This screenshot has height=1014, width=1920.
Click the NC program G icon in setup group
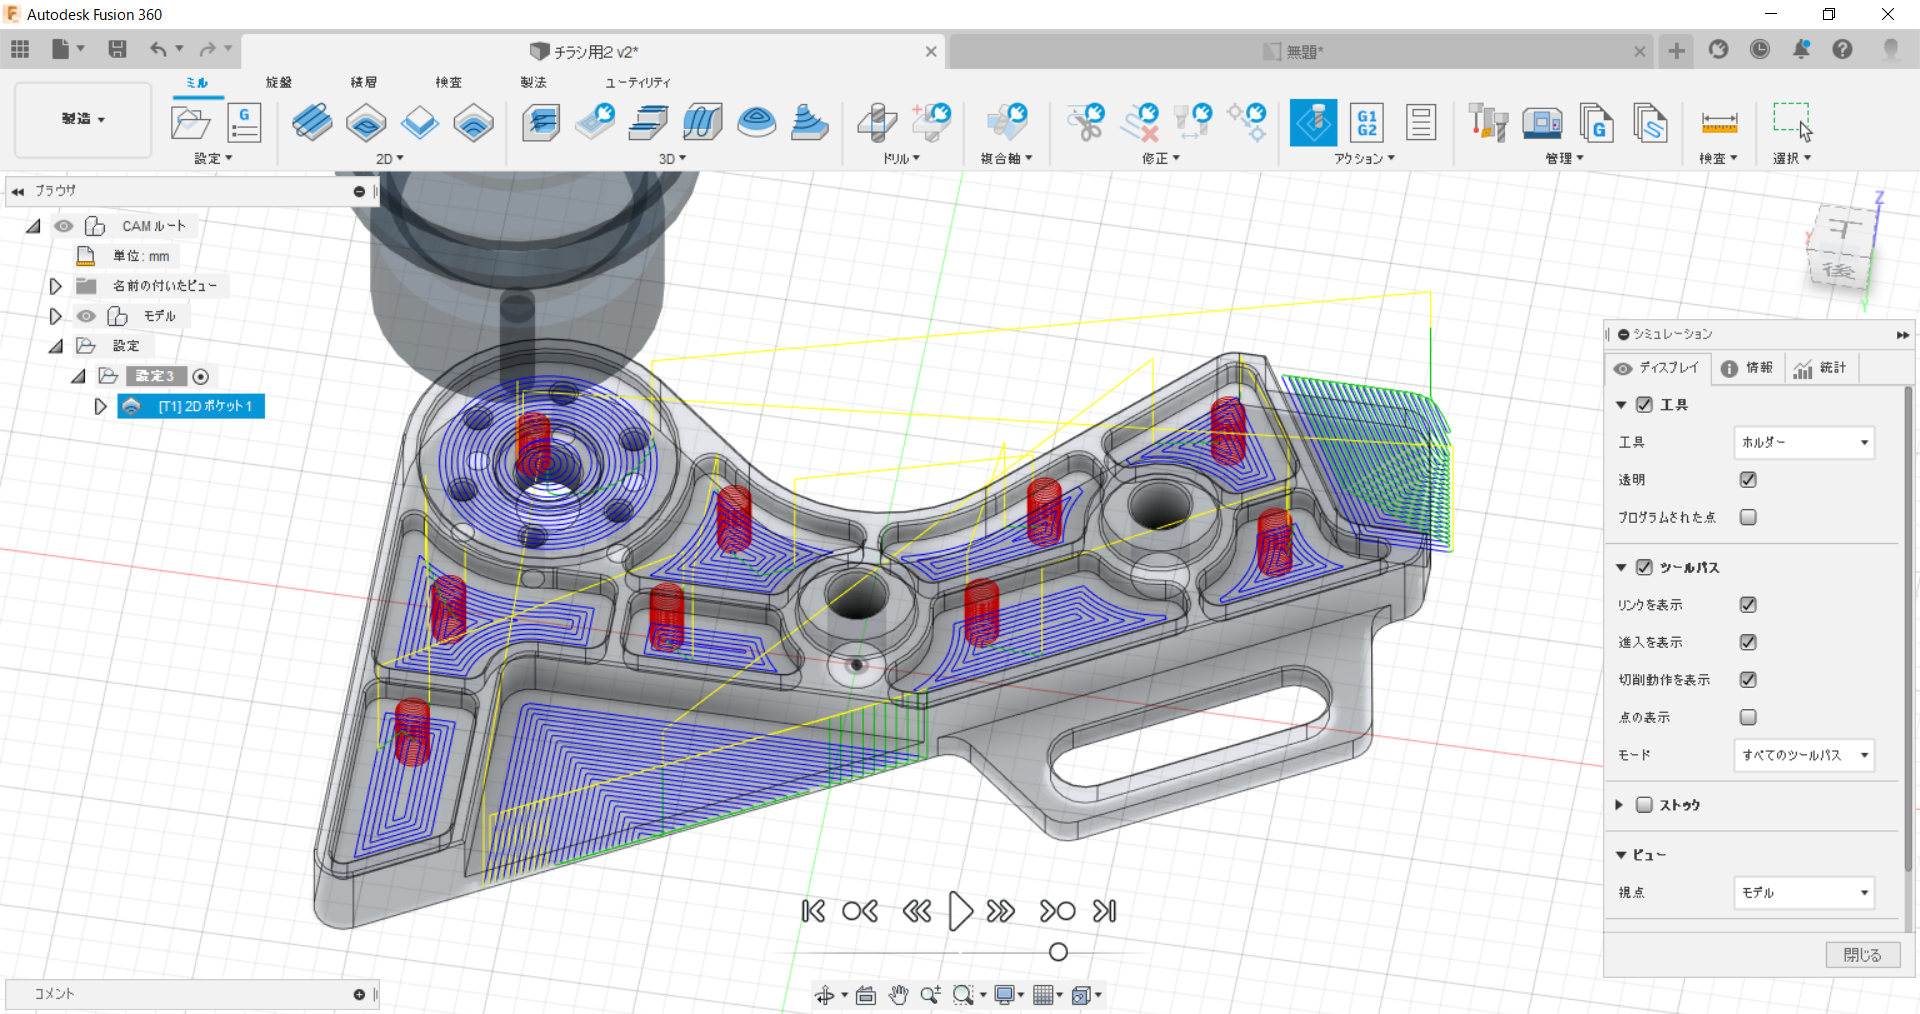pos(244,123)
